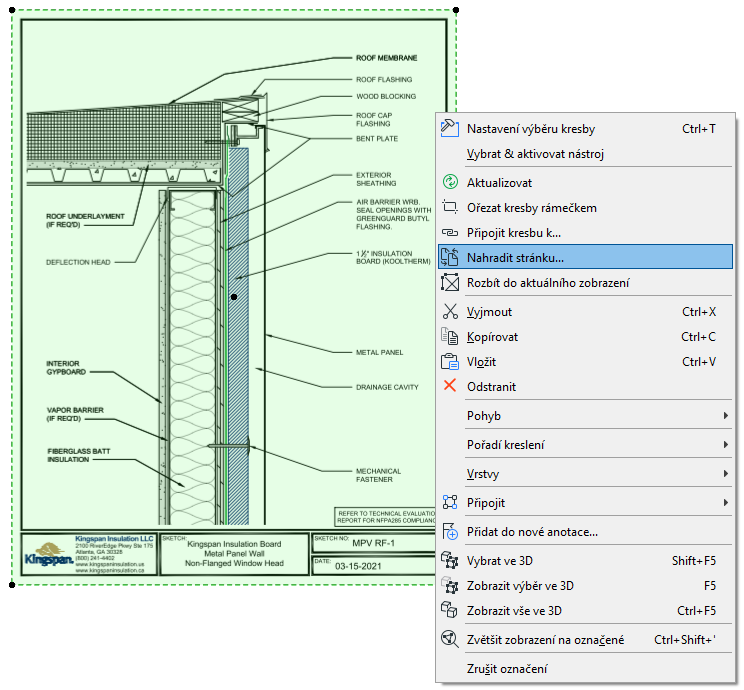The width and height of the screenshot is (744, 690).
Task: Select Vybrat & aktivovat nástroj menu entry
Action: coord(535,154)
